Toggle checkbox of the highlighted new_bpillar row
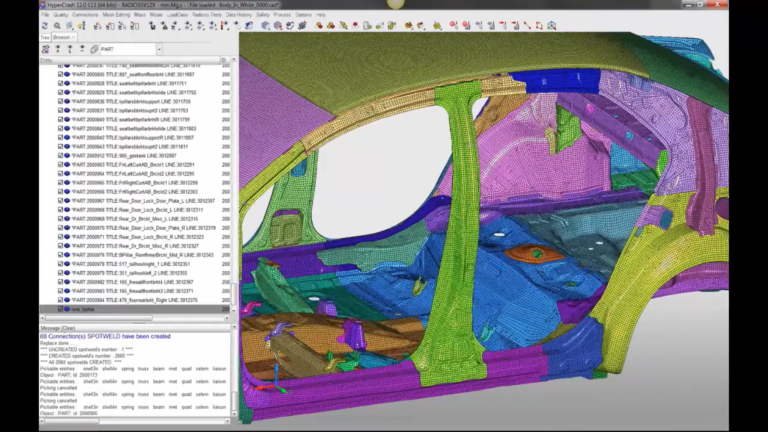 click(x=60, y=309)
